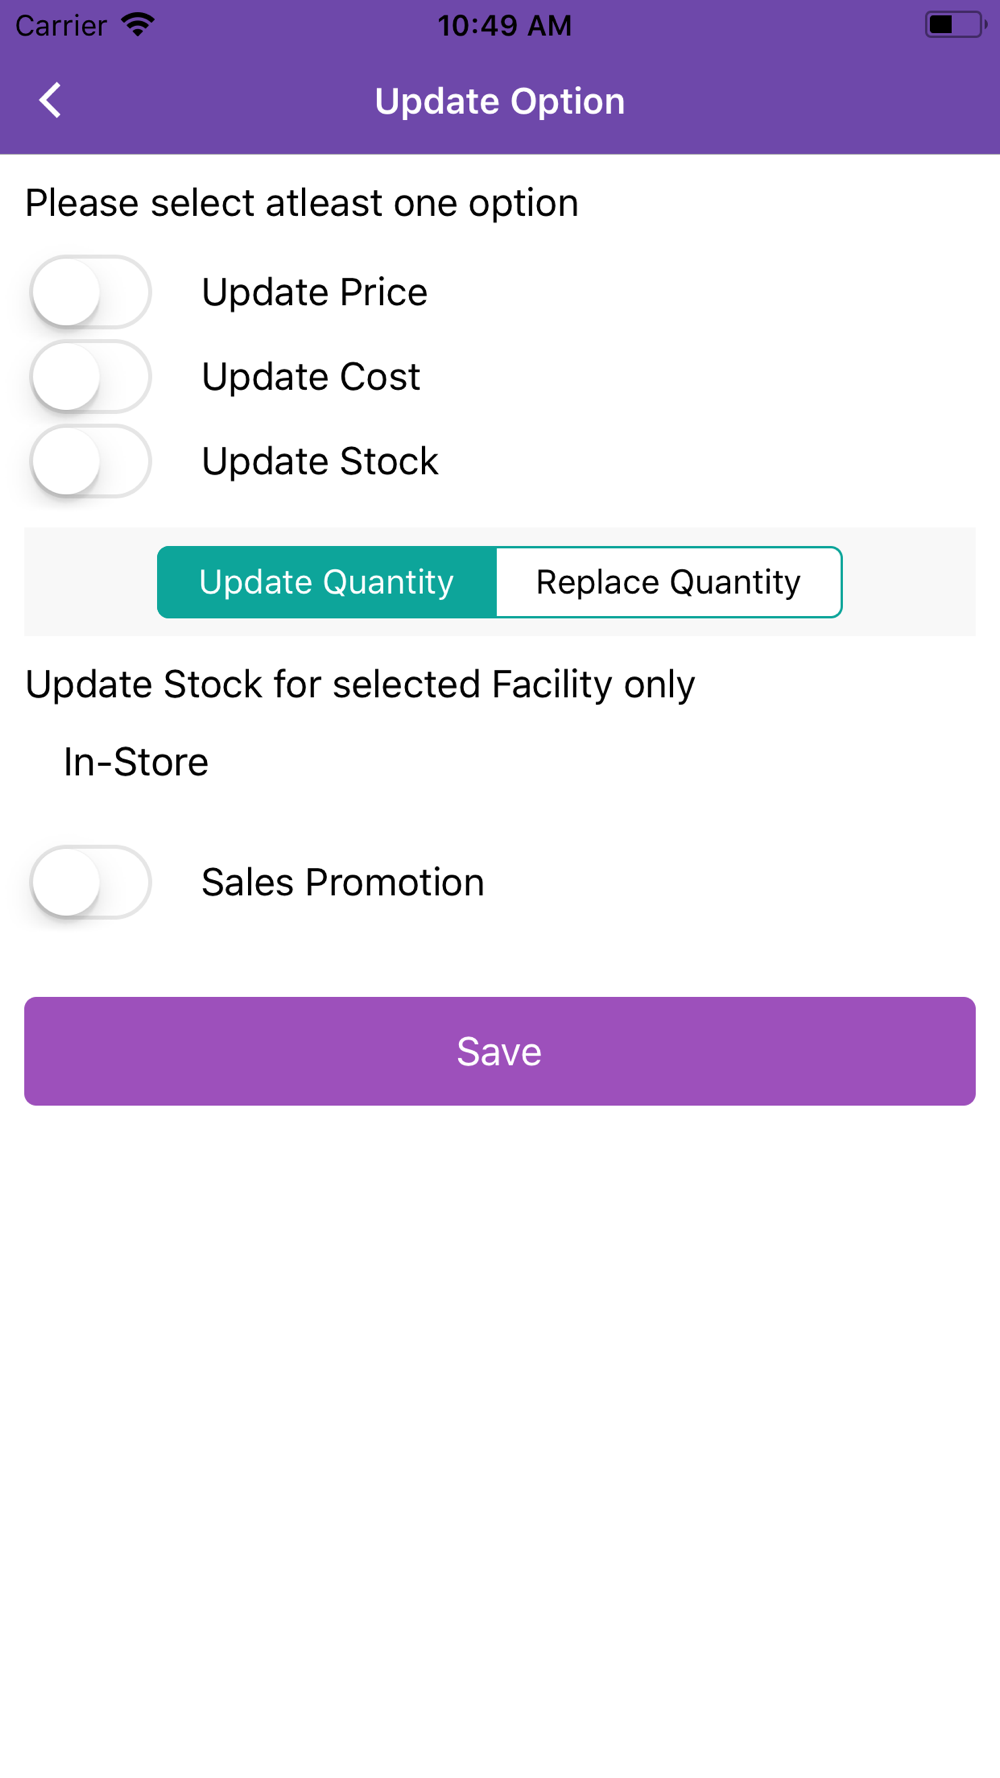Tap the Save button
Screen dimensions: 1000x1778
click(500, 1051)
